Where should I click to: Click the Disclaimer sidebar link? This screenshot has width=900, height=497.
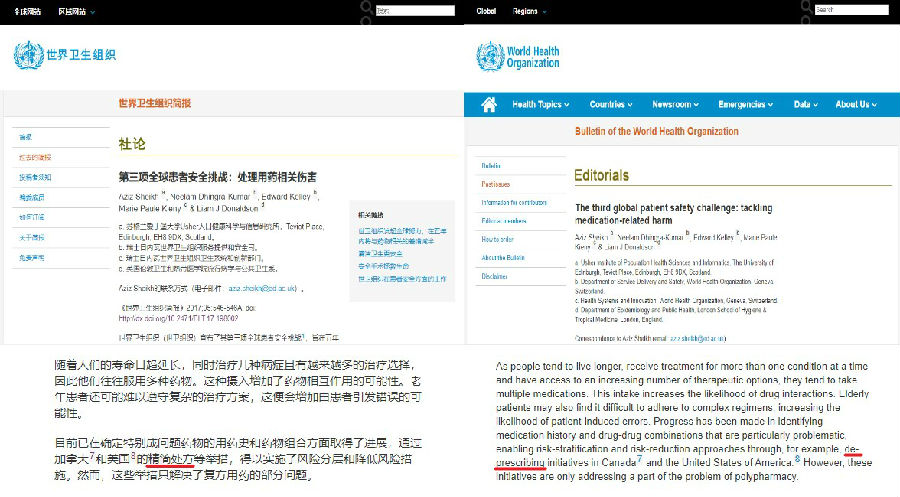coord(495,275)
